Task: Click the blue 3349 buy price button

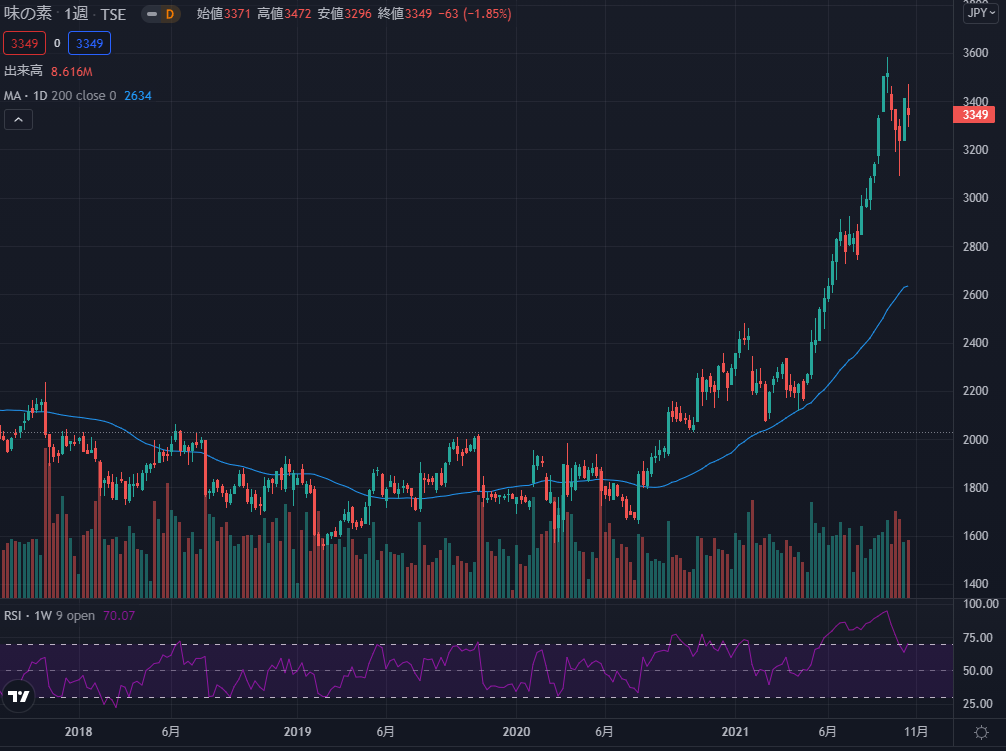Action: point(89,44)
